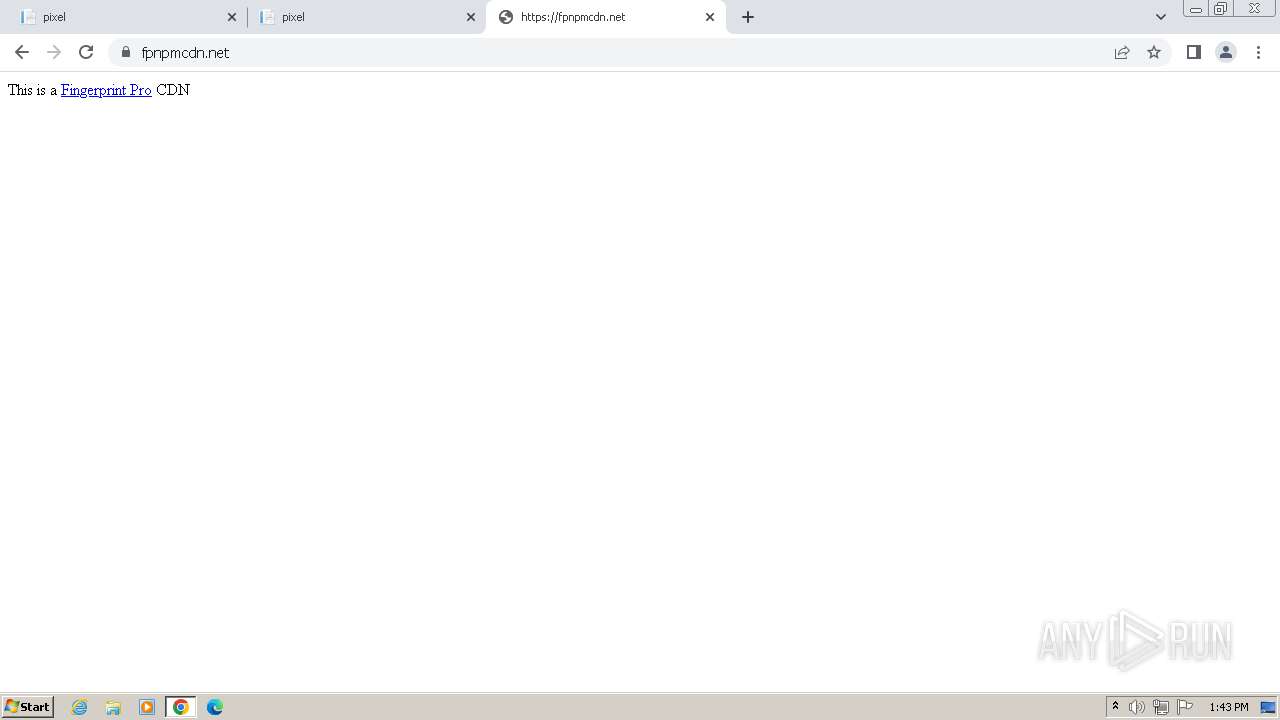Open a new tab with the plus button
Image resolution: width=1280 pixels, height=720 pixels.
click(x=748, y=17)
